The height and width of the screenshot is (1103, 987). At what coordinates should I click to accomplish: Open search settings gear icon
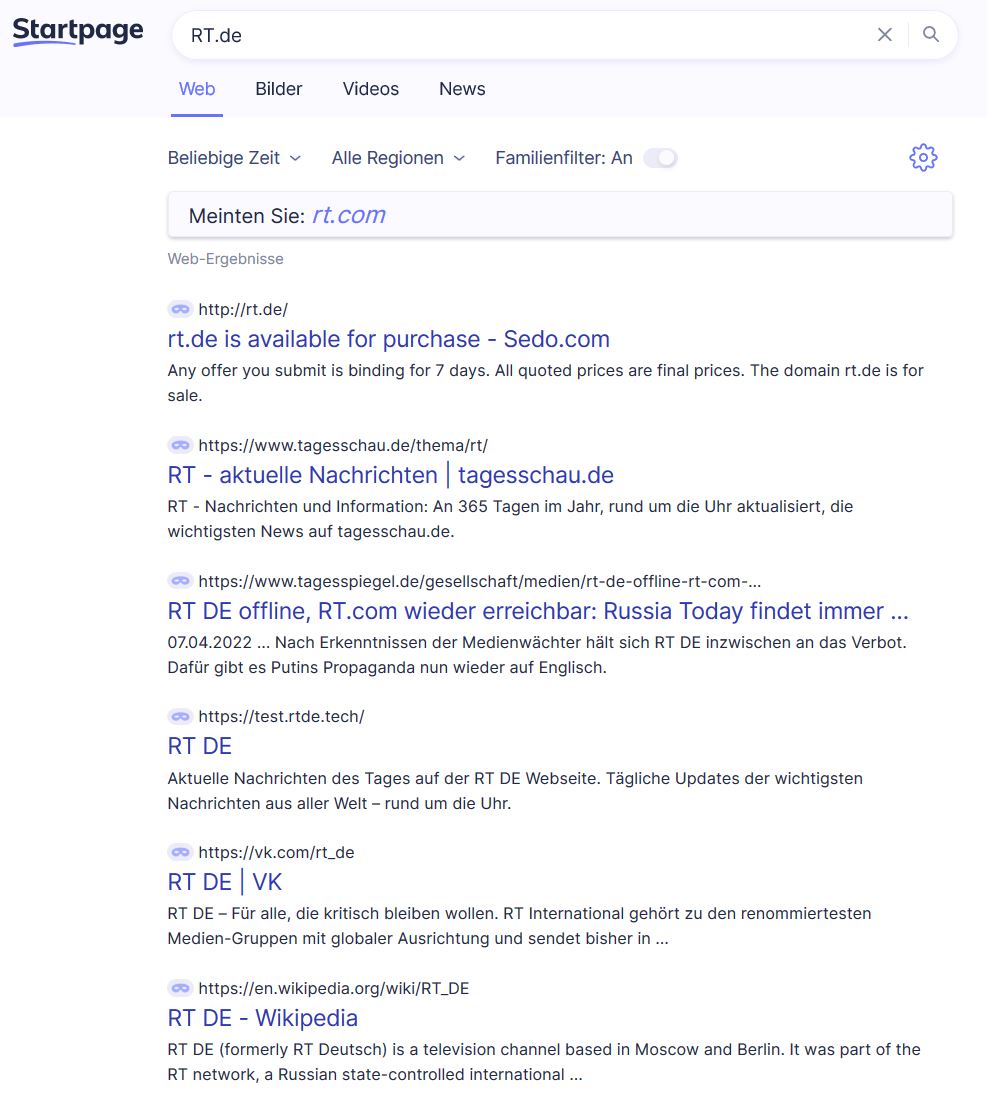point(923,158)
